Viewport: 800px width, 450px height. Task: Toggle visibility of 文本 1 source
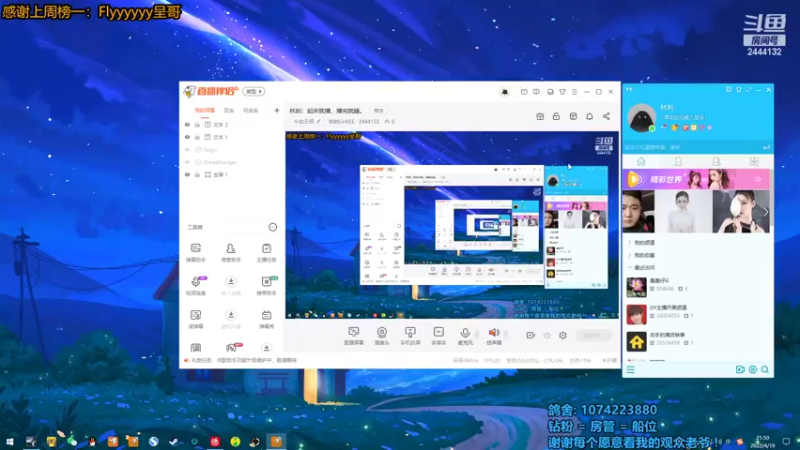pyautogui.click(x=187, y=137)
